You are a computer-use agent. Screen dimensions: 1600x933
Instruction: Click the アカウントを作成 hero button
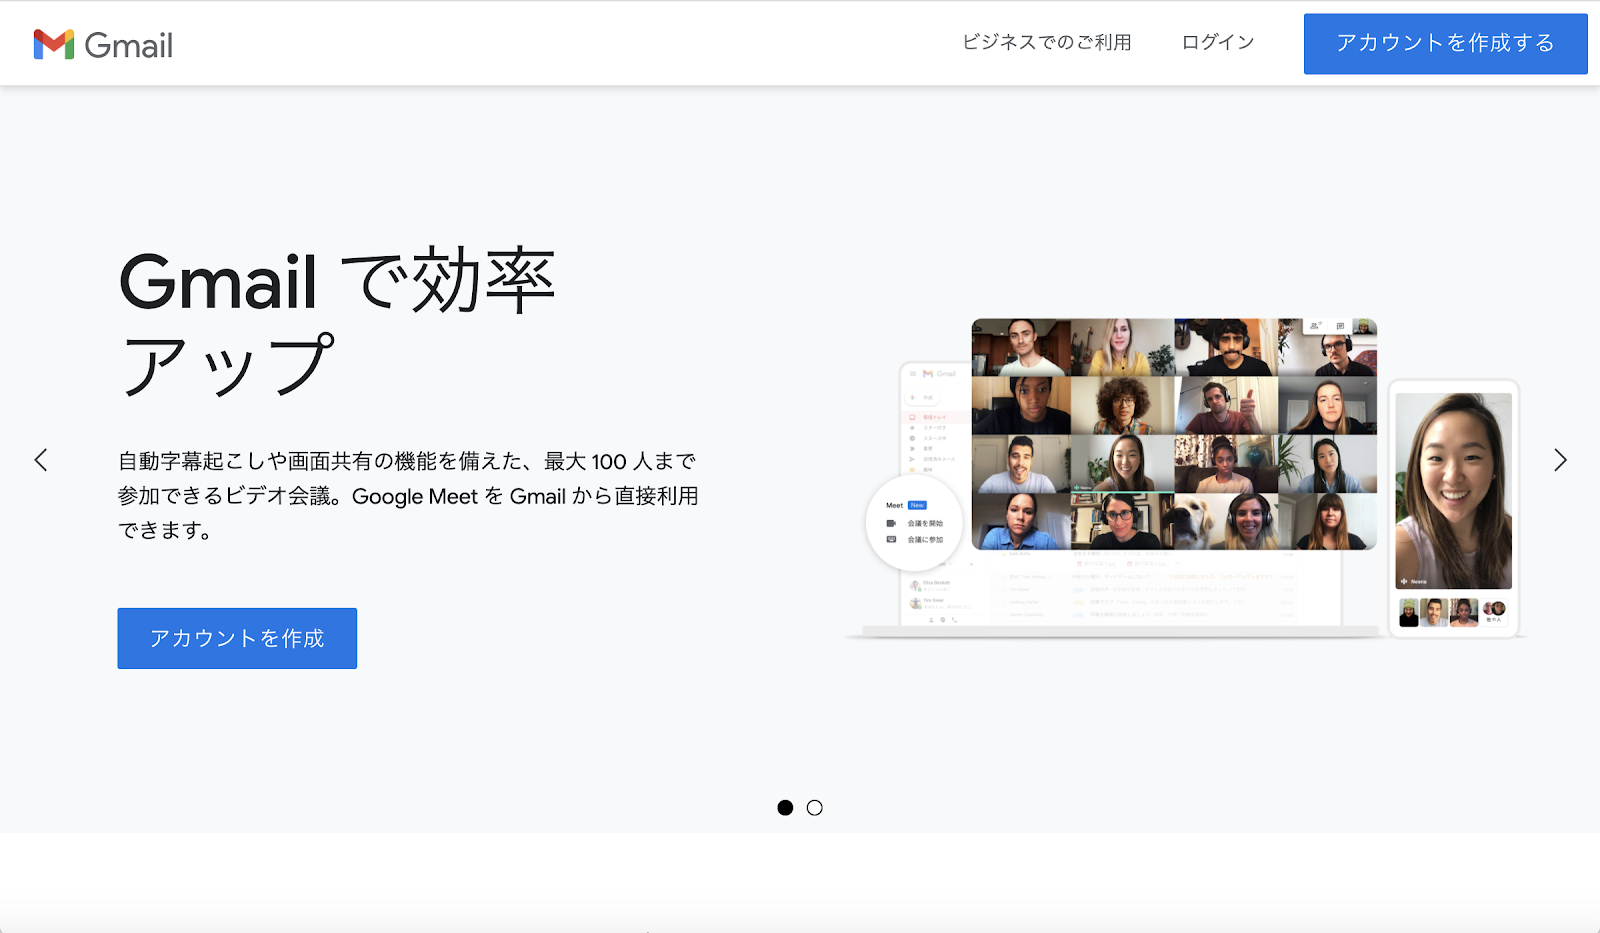237,638
